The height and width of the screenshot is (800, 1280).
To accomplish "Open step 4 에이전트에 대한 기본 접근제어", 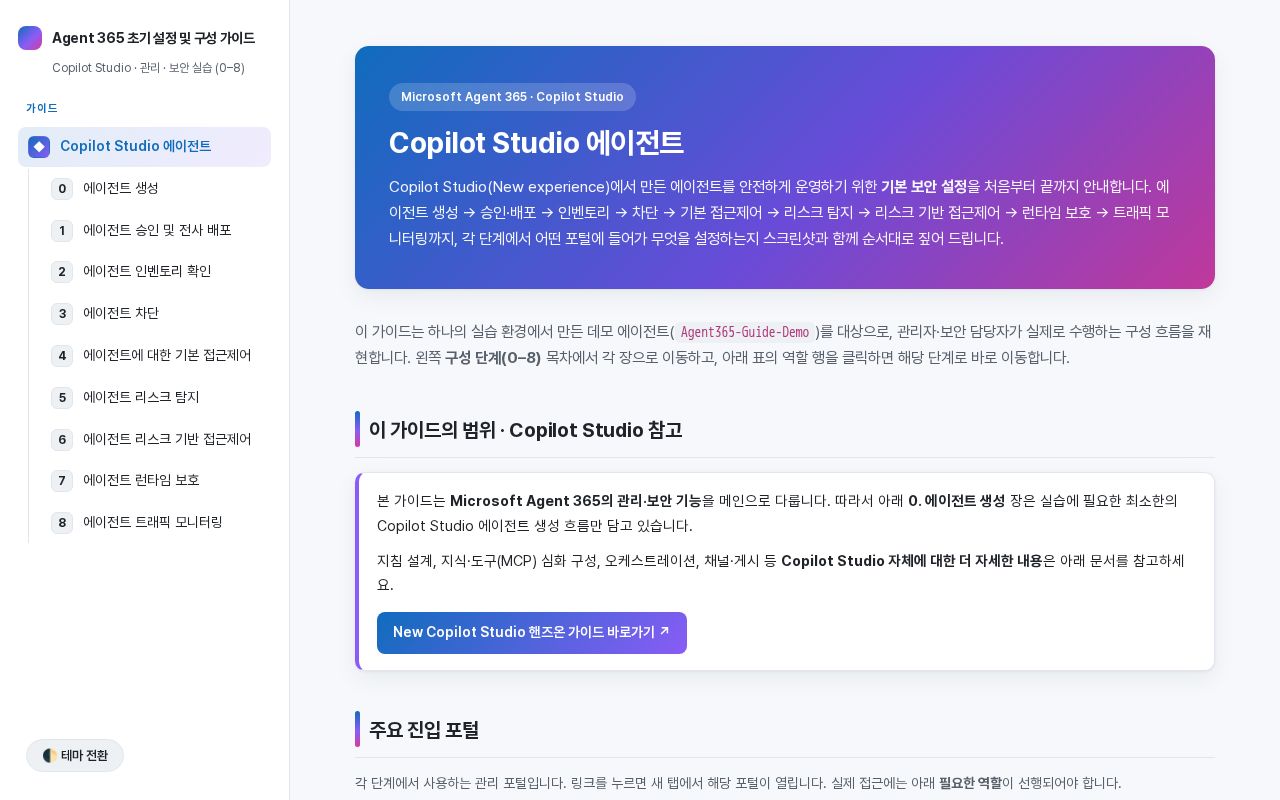I will tap(157, 356).
